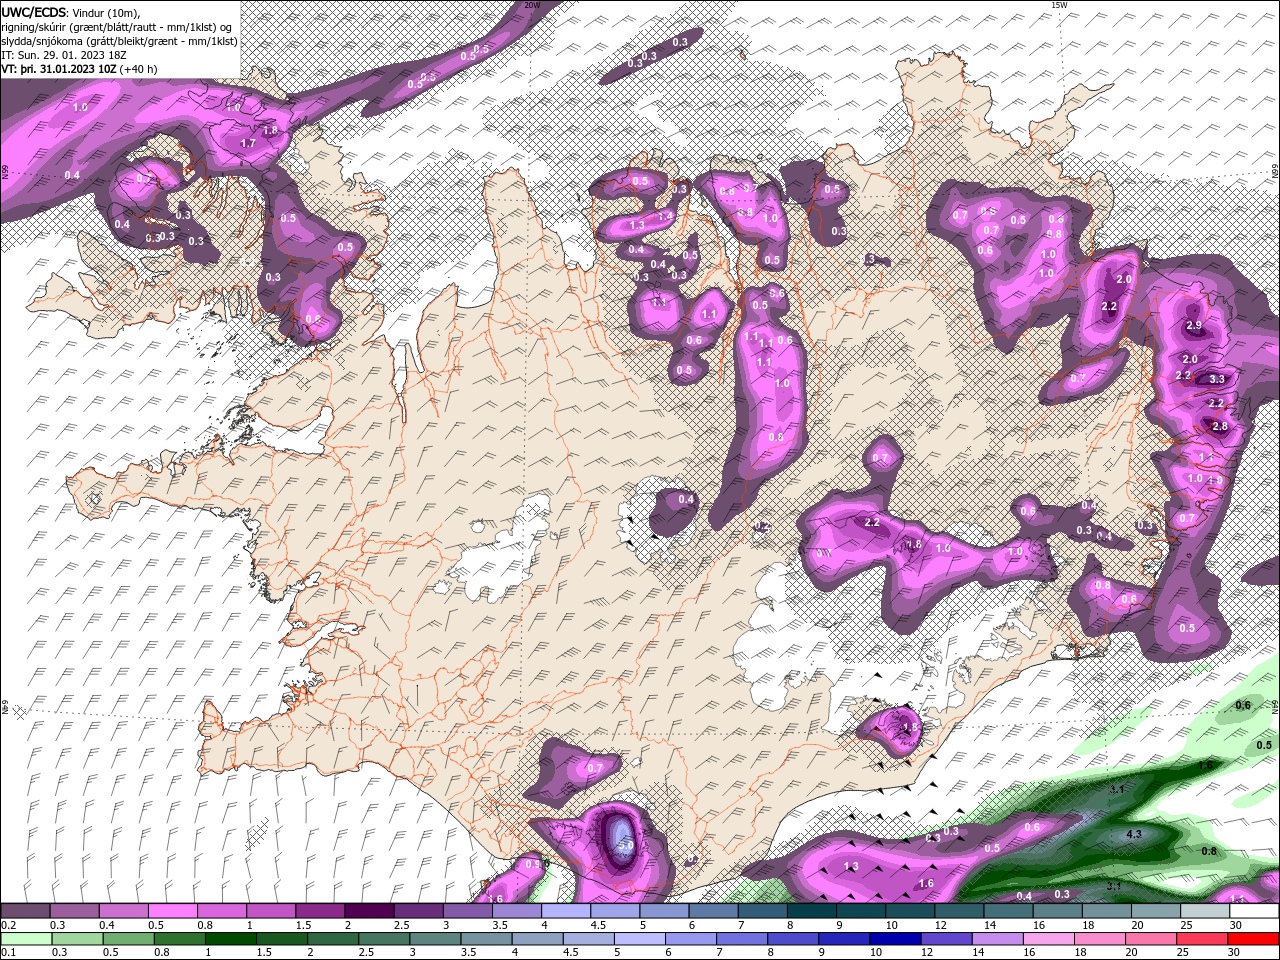The image size is (1280, 960).
Task: Select the 3.3 snowfall value on the map
Action: point(1217,379)
